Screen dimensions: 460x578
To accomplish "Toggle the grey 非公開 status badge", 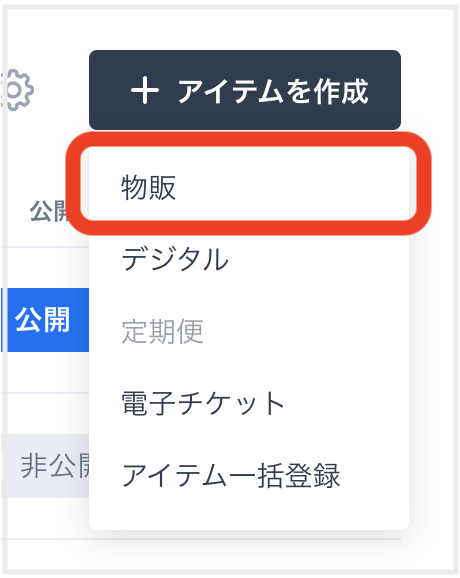I will 46,466.
